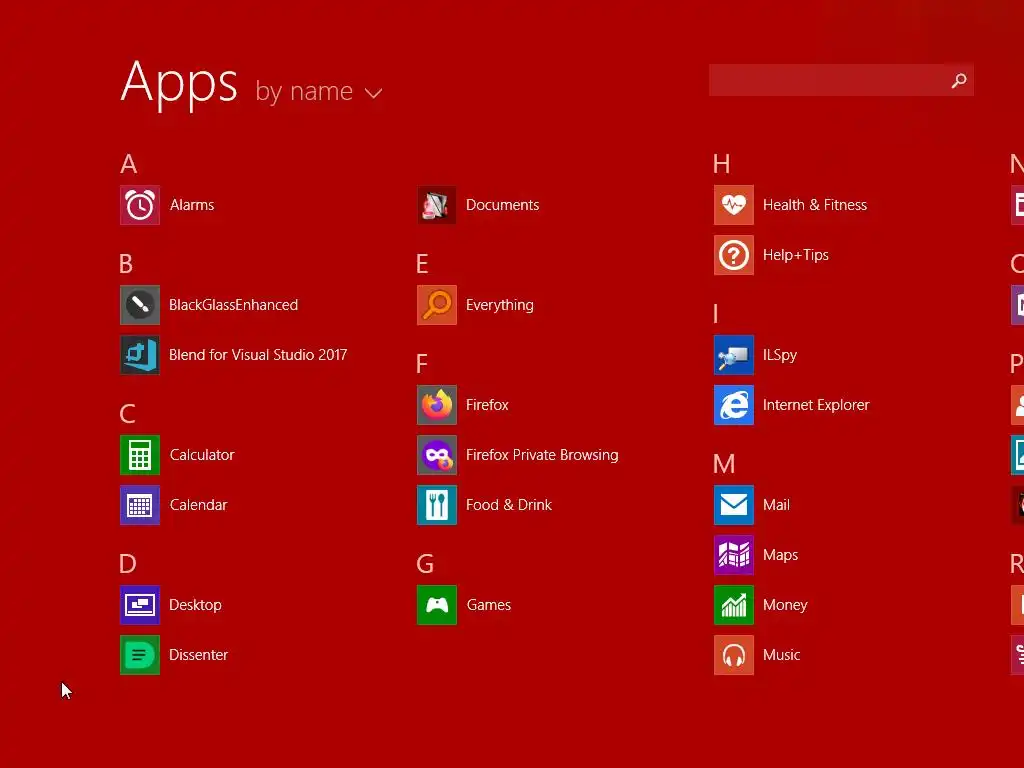Open the Food & Drink icon
This screenshot has height=768, width=1024.
point(437,505)
